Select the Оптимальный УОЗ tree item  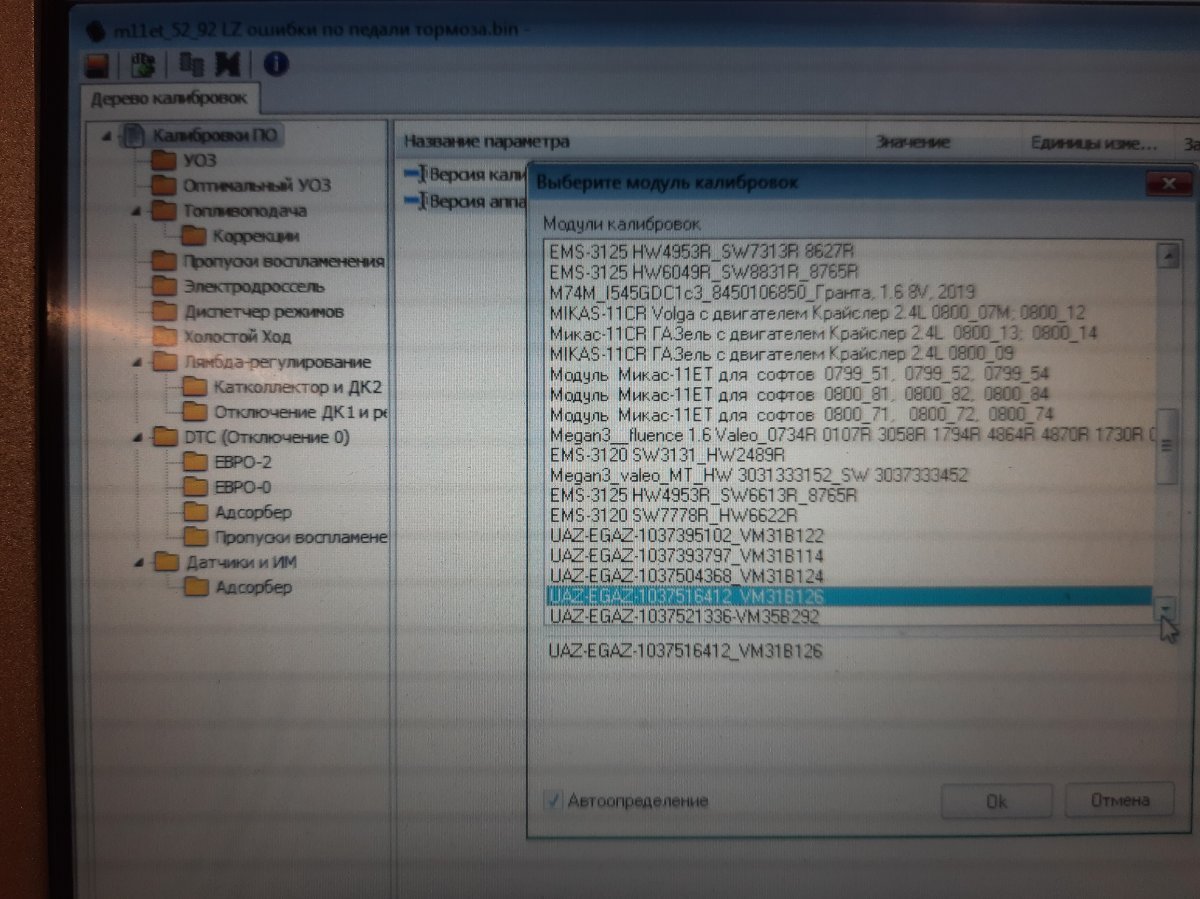tap(256, 185)
